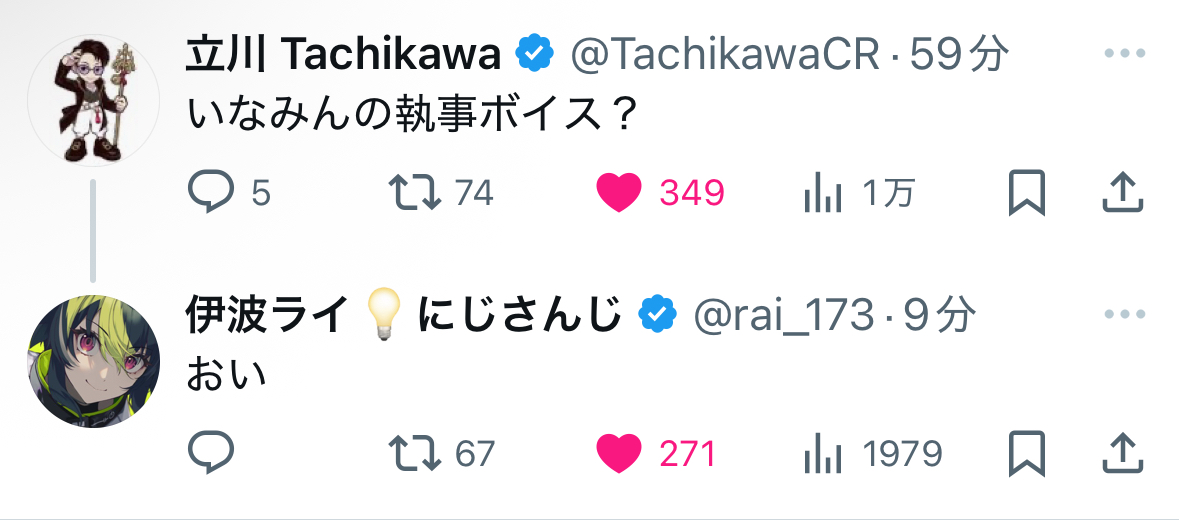Unlike Tachikawa's tweet with 349 likes

point(619,192)
